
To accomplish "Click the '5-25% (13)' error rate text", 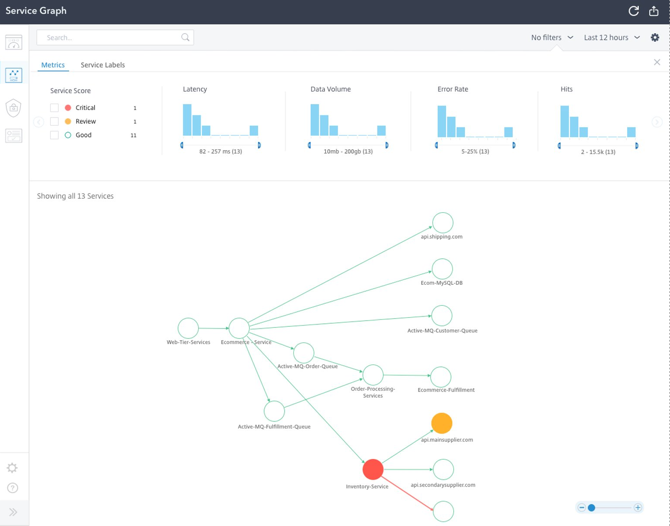I will pyautogui.click(x=475, y=152).
